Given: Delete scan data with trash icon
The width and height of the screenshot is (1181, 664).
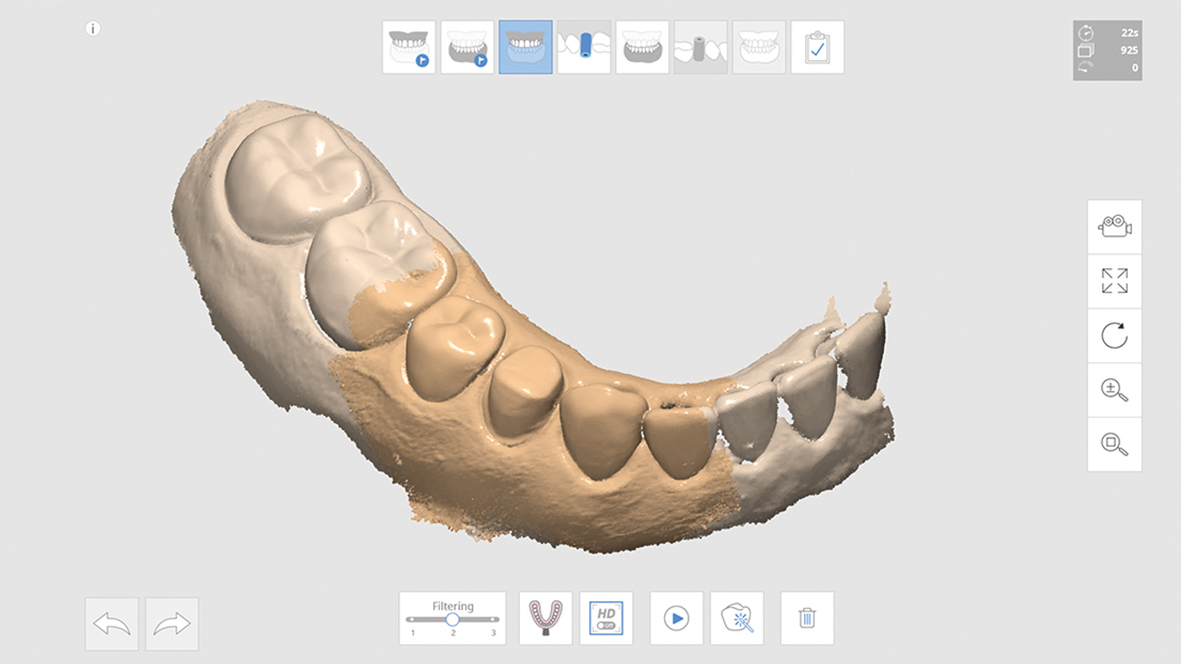Looking at the screenshot, I should point(807,618).
